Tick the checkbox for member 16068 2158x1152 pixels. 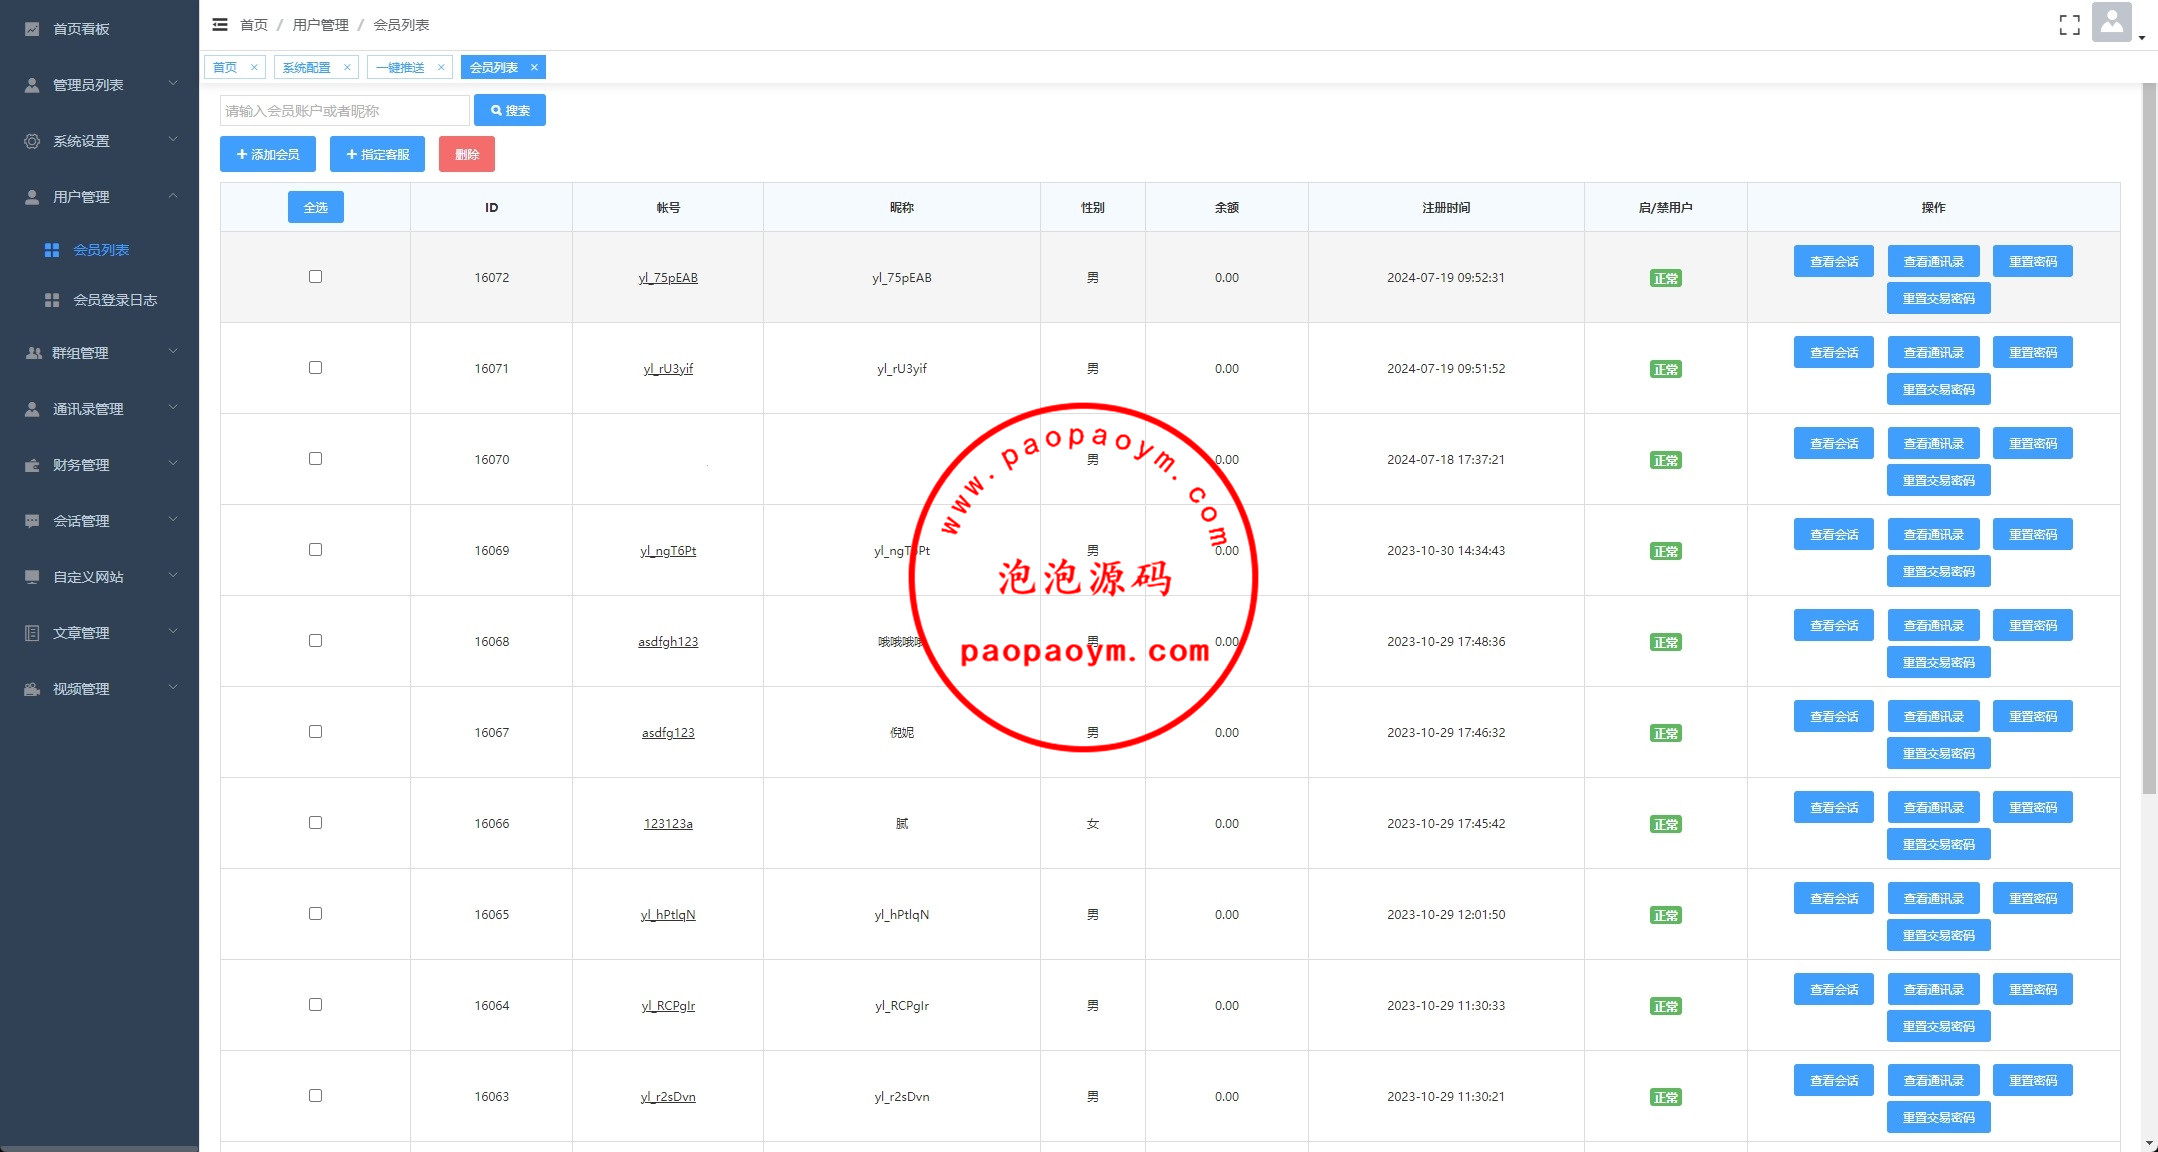click(315, 641)
